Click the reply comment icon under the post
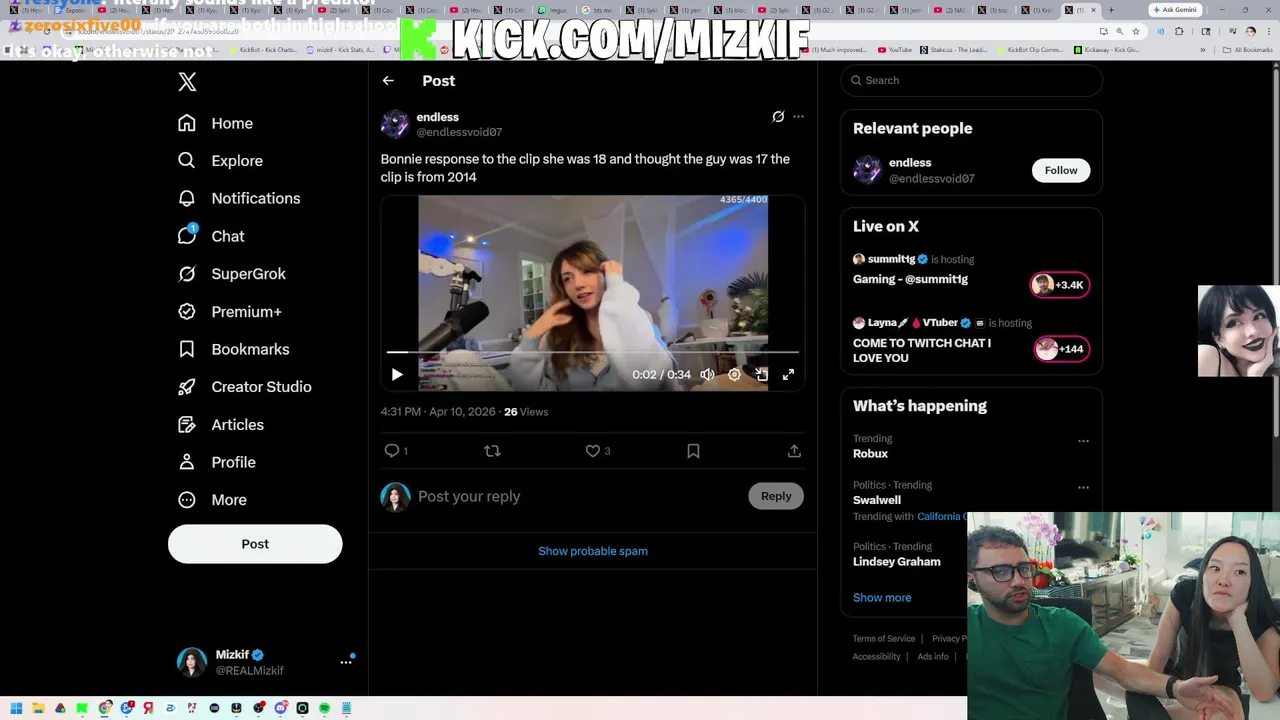 [x=392, y=451]
